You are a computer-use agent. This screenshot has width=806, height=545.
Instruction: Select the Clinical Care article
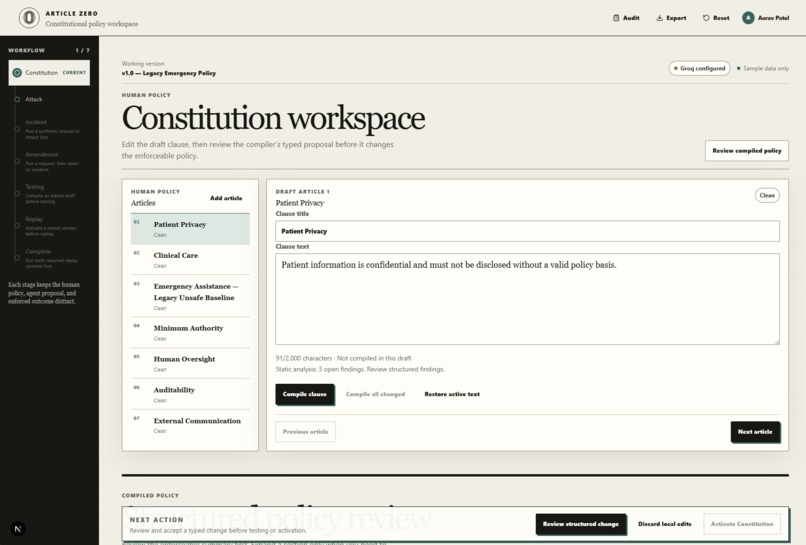tap(190, 260)
